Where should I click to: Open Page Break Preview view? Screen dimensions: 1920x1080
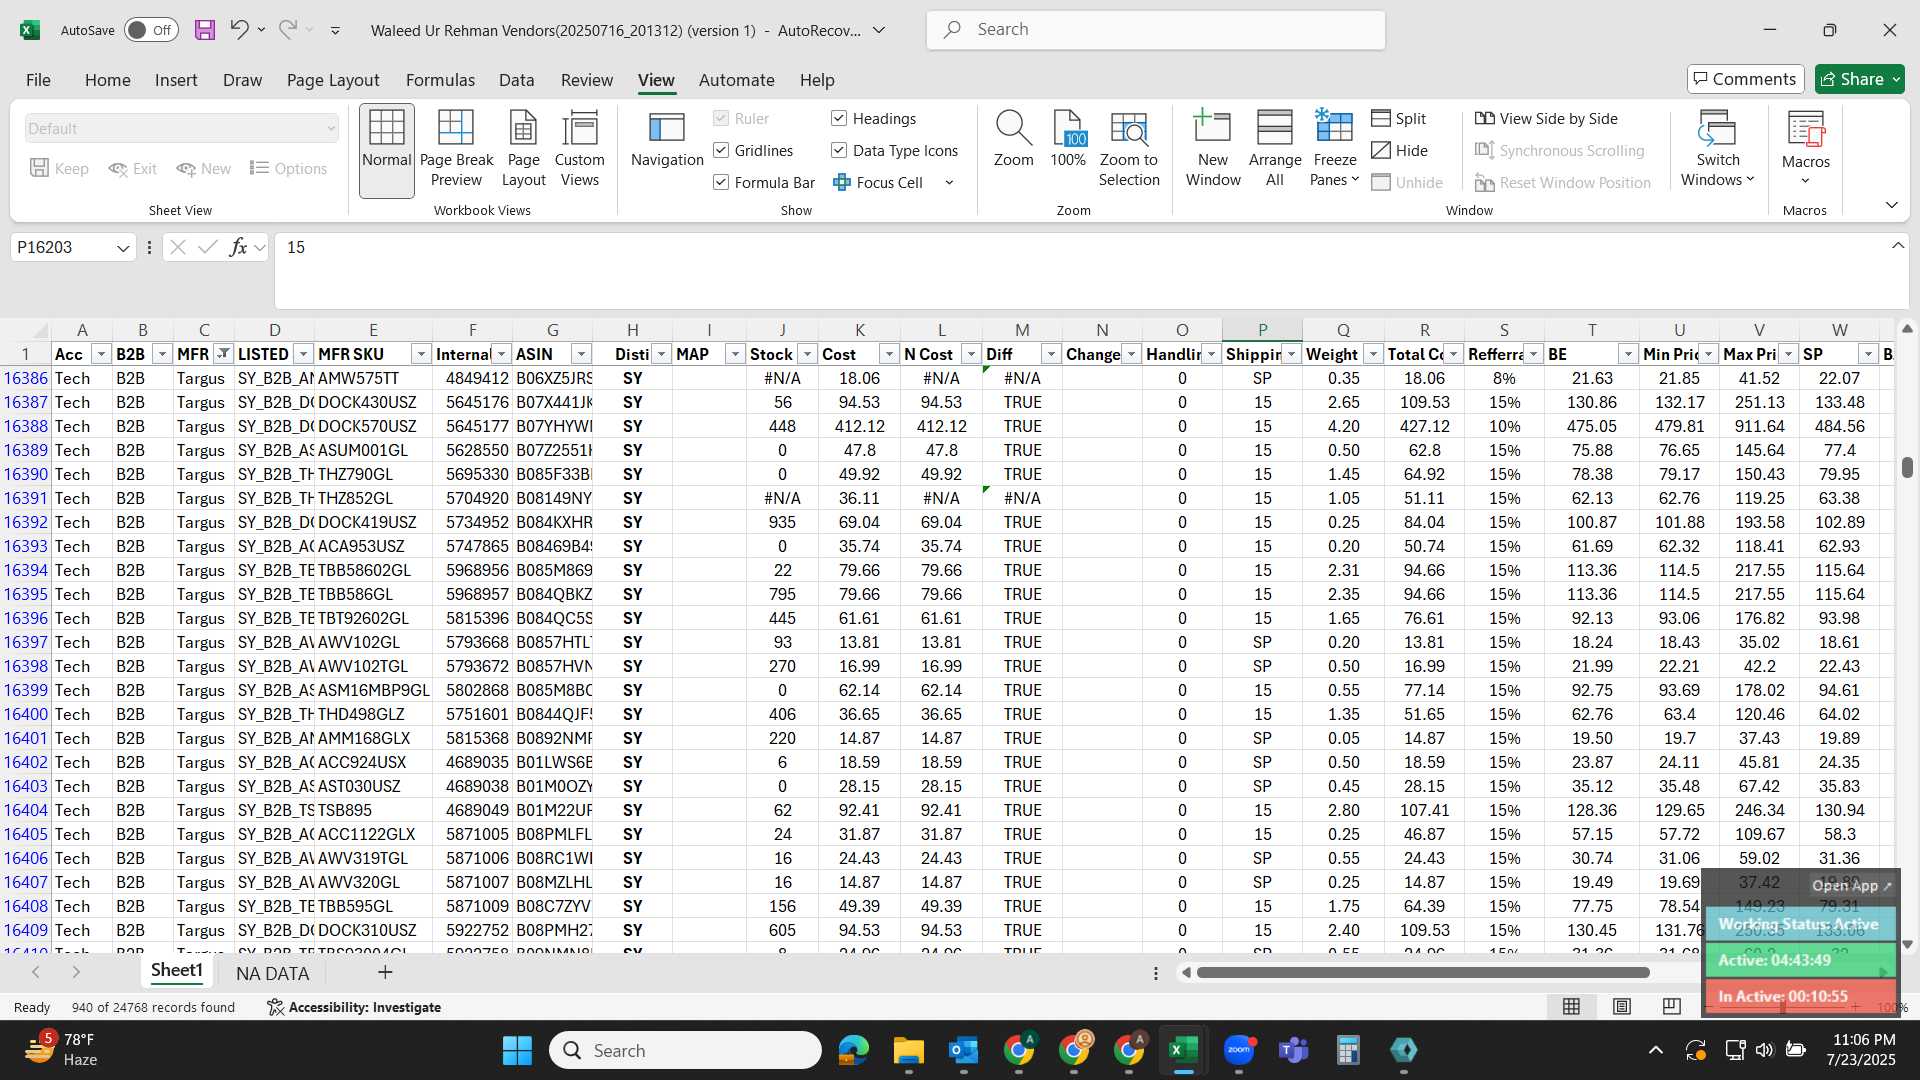click(x=456, y=150)
